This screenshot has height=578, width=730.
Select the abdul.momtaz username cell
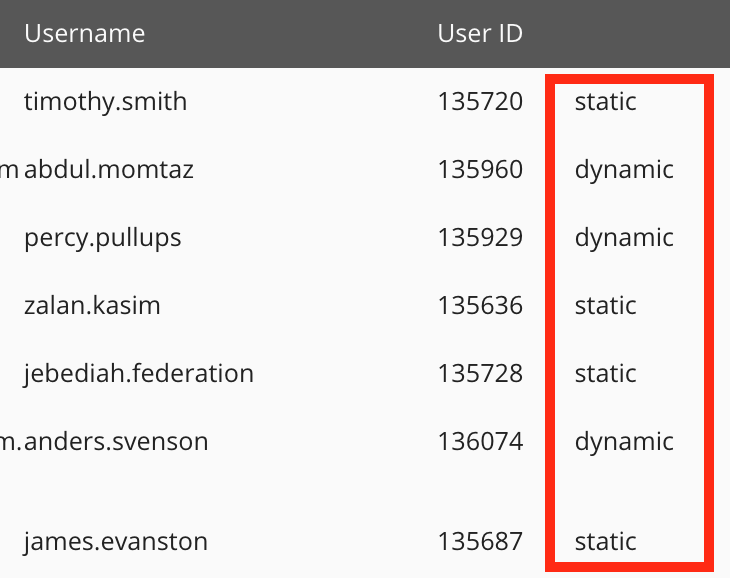109,169
